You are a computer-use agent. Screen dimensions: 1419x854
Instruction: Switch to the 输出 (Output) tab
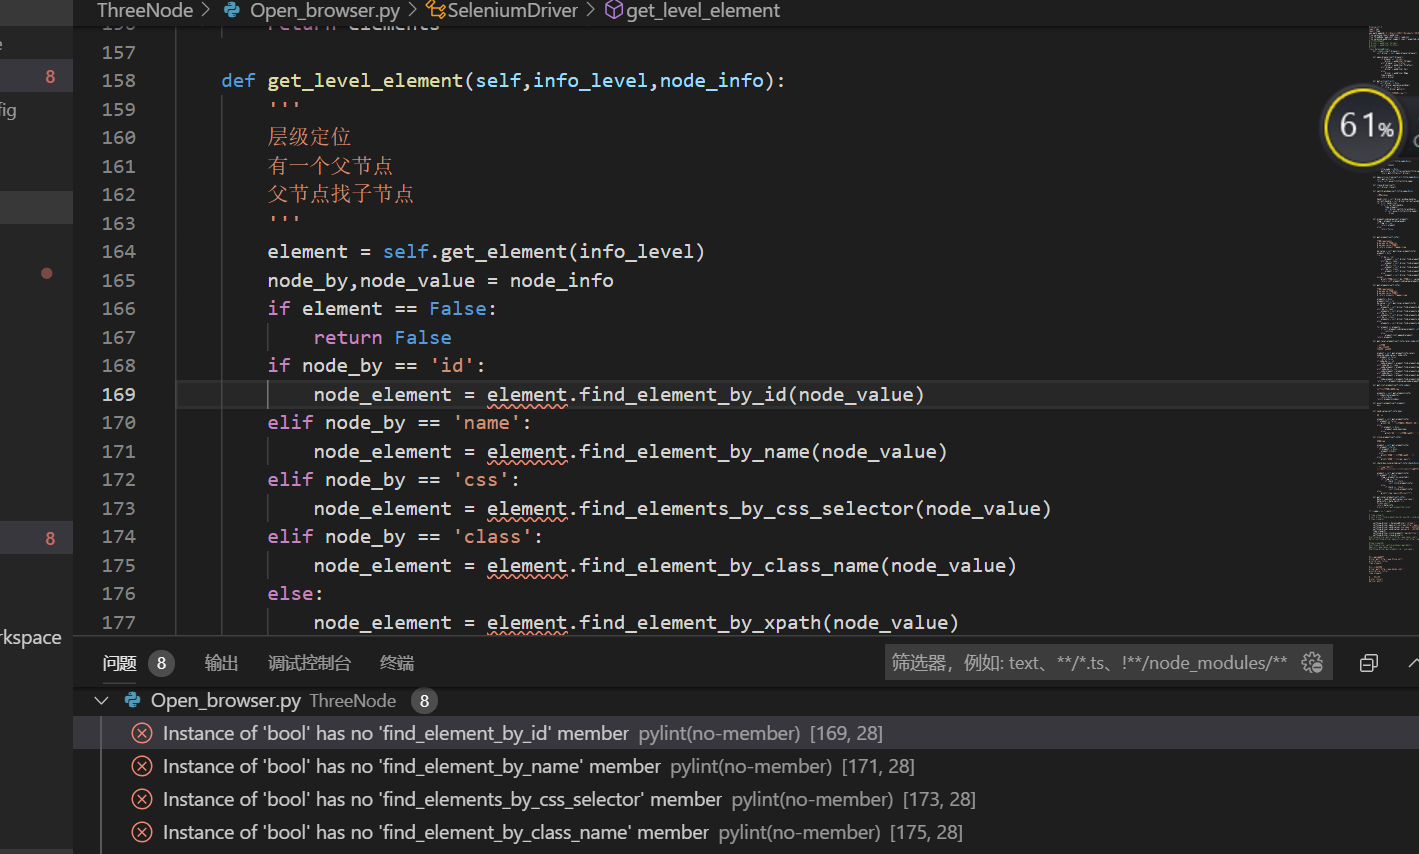pos(221,663)
